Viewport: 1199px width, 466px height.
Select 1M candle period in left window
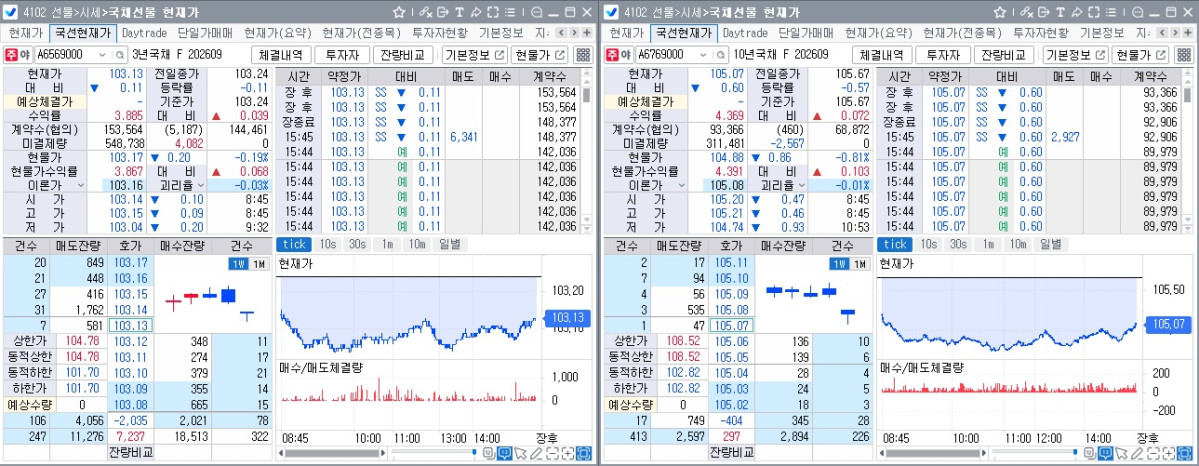(259, 264)
